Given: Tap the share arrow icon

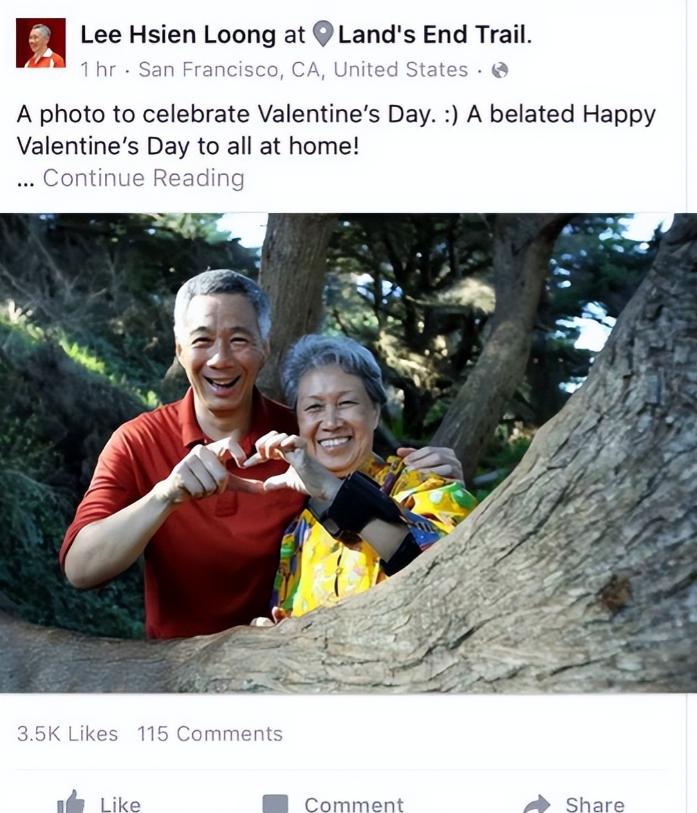Looking at the screenshot, I should click(x=537, y=804).
